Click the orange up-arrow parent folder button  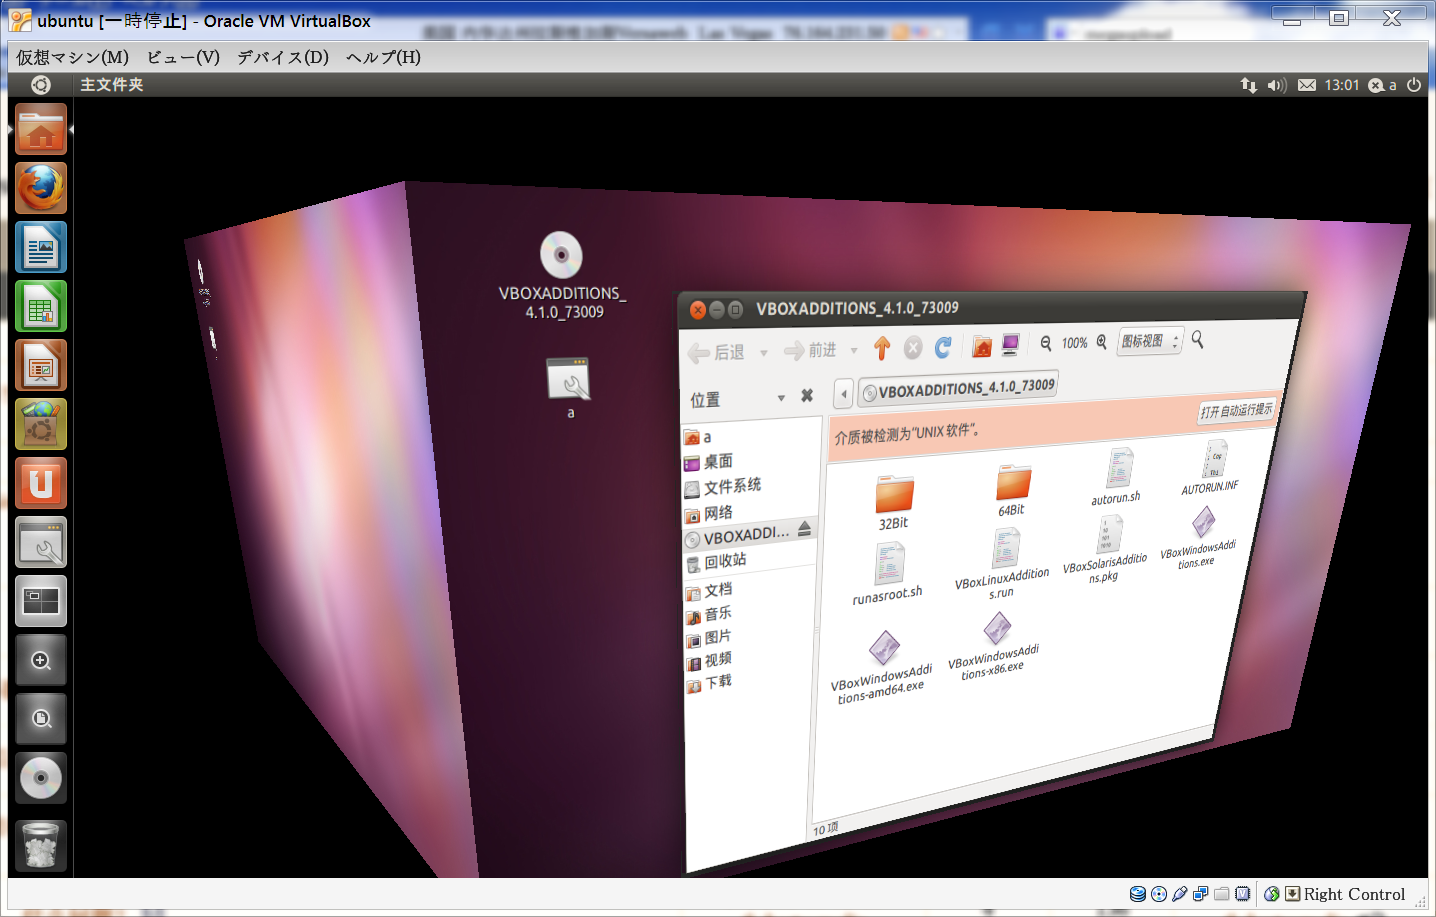point(882,348)
